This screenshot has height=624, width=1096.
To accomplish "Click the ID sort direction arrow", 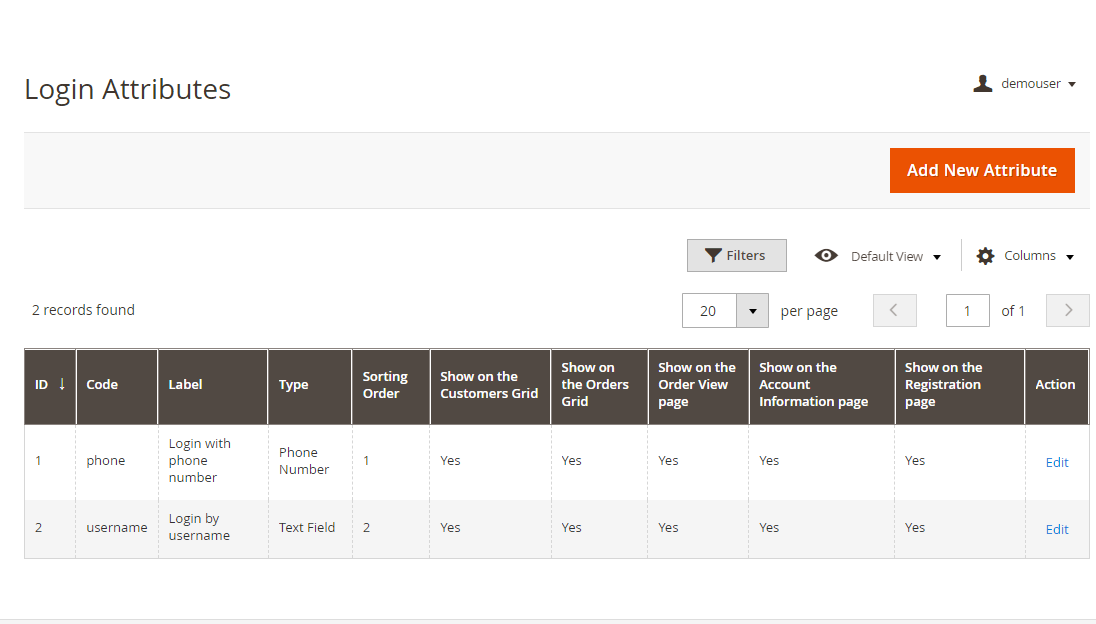I will [62, 384].
